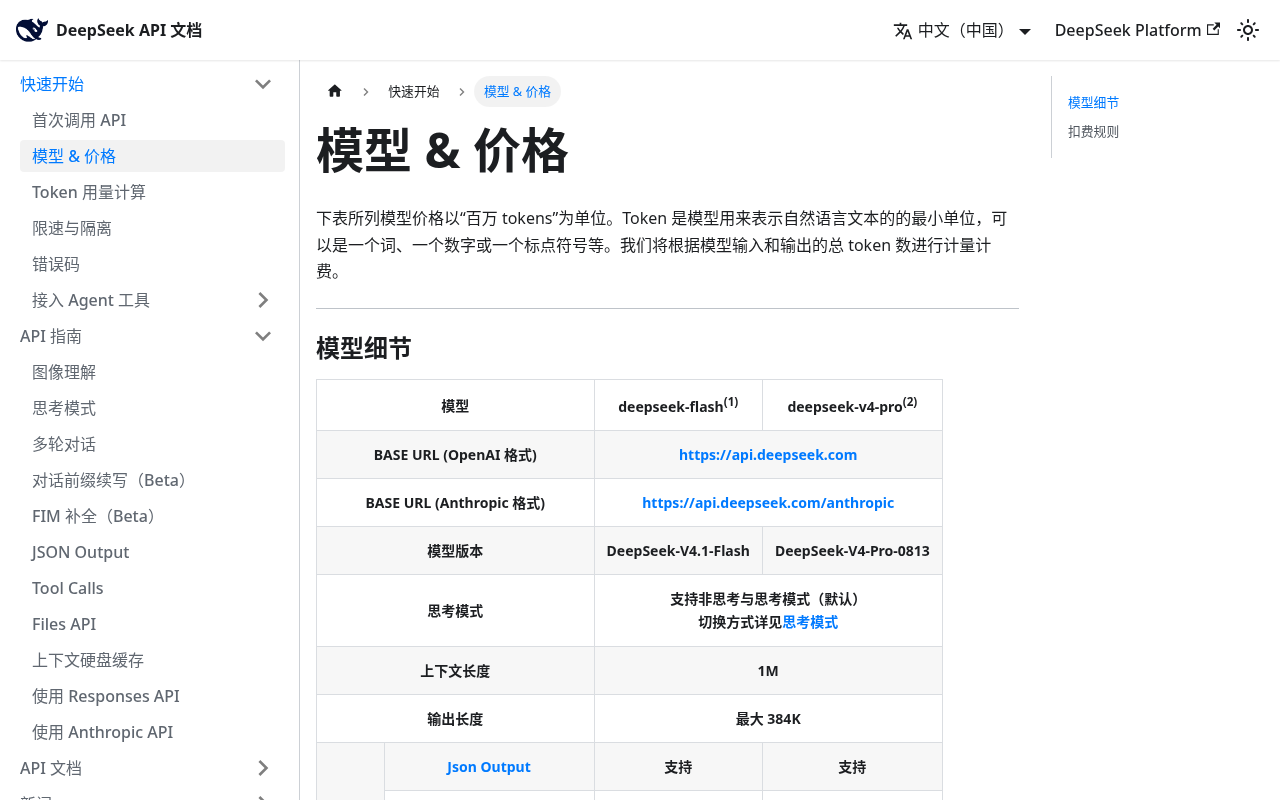The height and width of the screenshot is (800, 1280).
Task: Toggle the light/dark theme sun icon
Action: tap(1248, 30)
